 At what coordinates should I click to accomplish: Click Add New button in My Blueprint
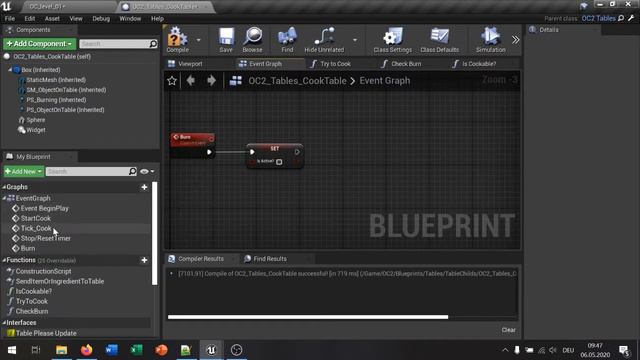click(x=24, y=171)
